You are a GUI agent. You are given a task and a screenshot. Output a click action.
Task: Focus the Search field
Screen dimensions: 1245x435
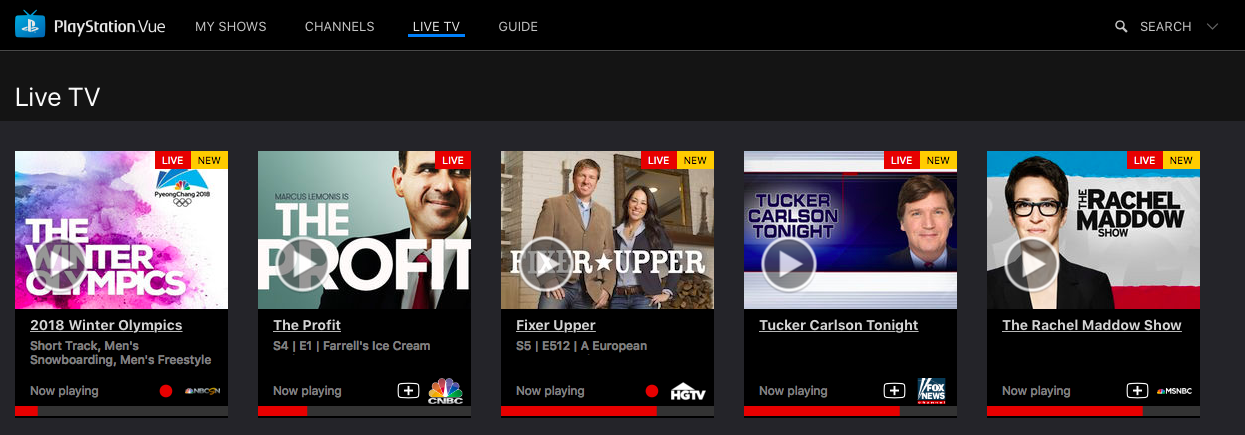[x=1166, y=27]
